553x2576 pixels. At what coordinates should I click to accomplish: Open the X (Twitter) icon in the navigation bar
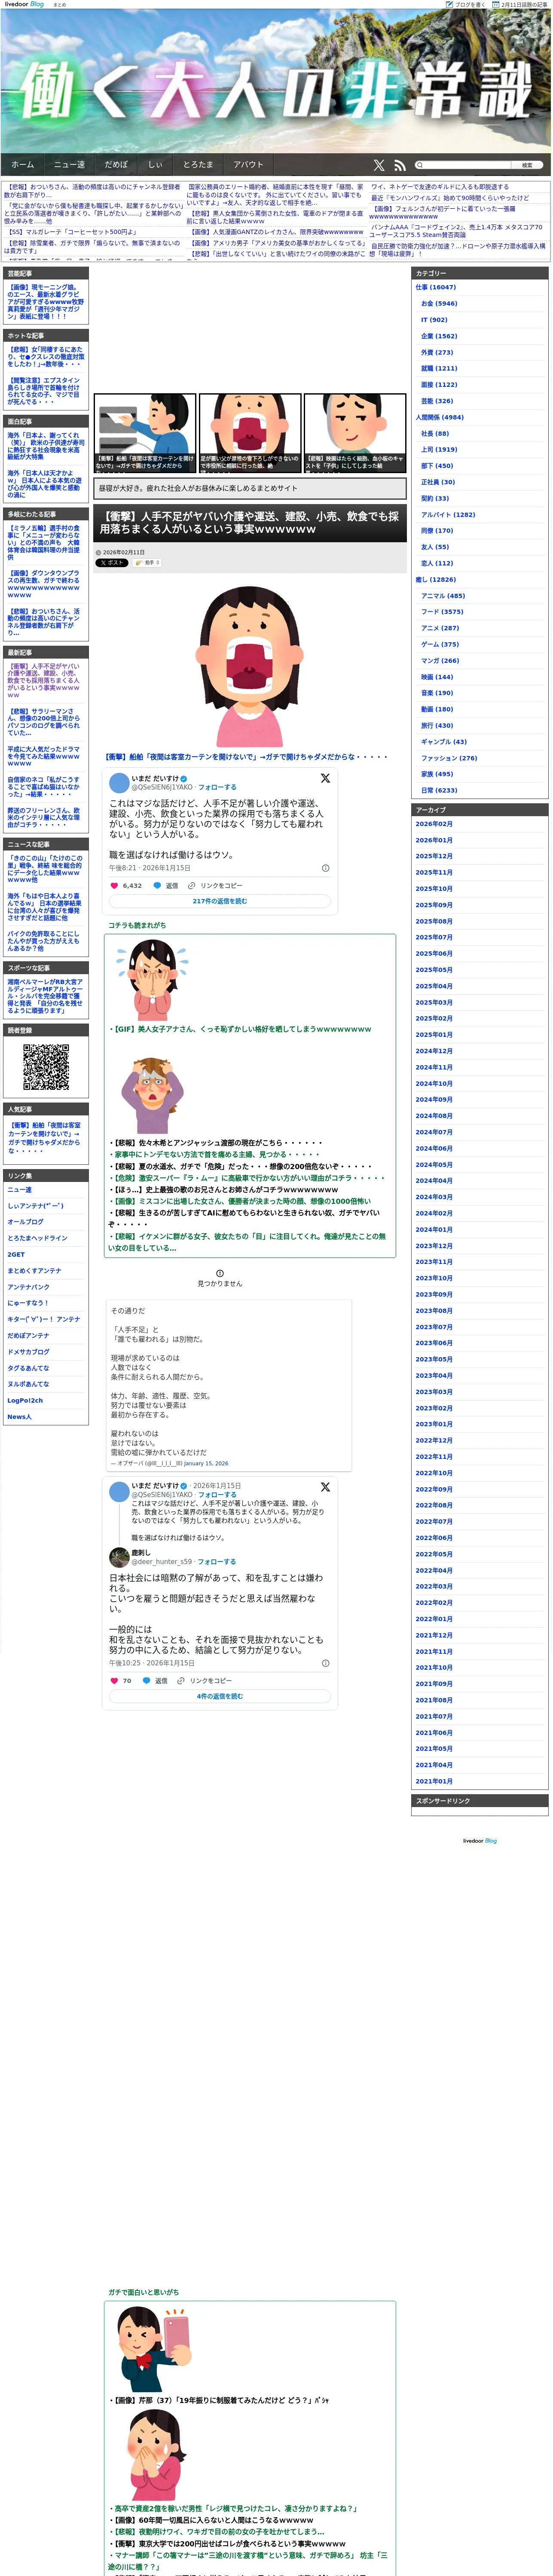click(379, 165)
